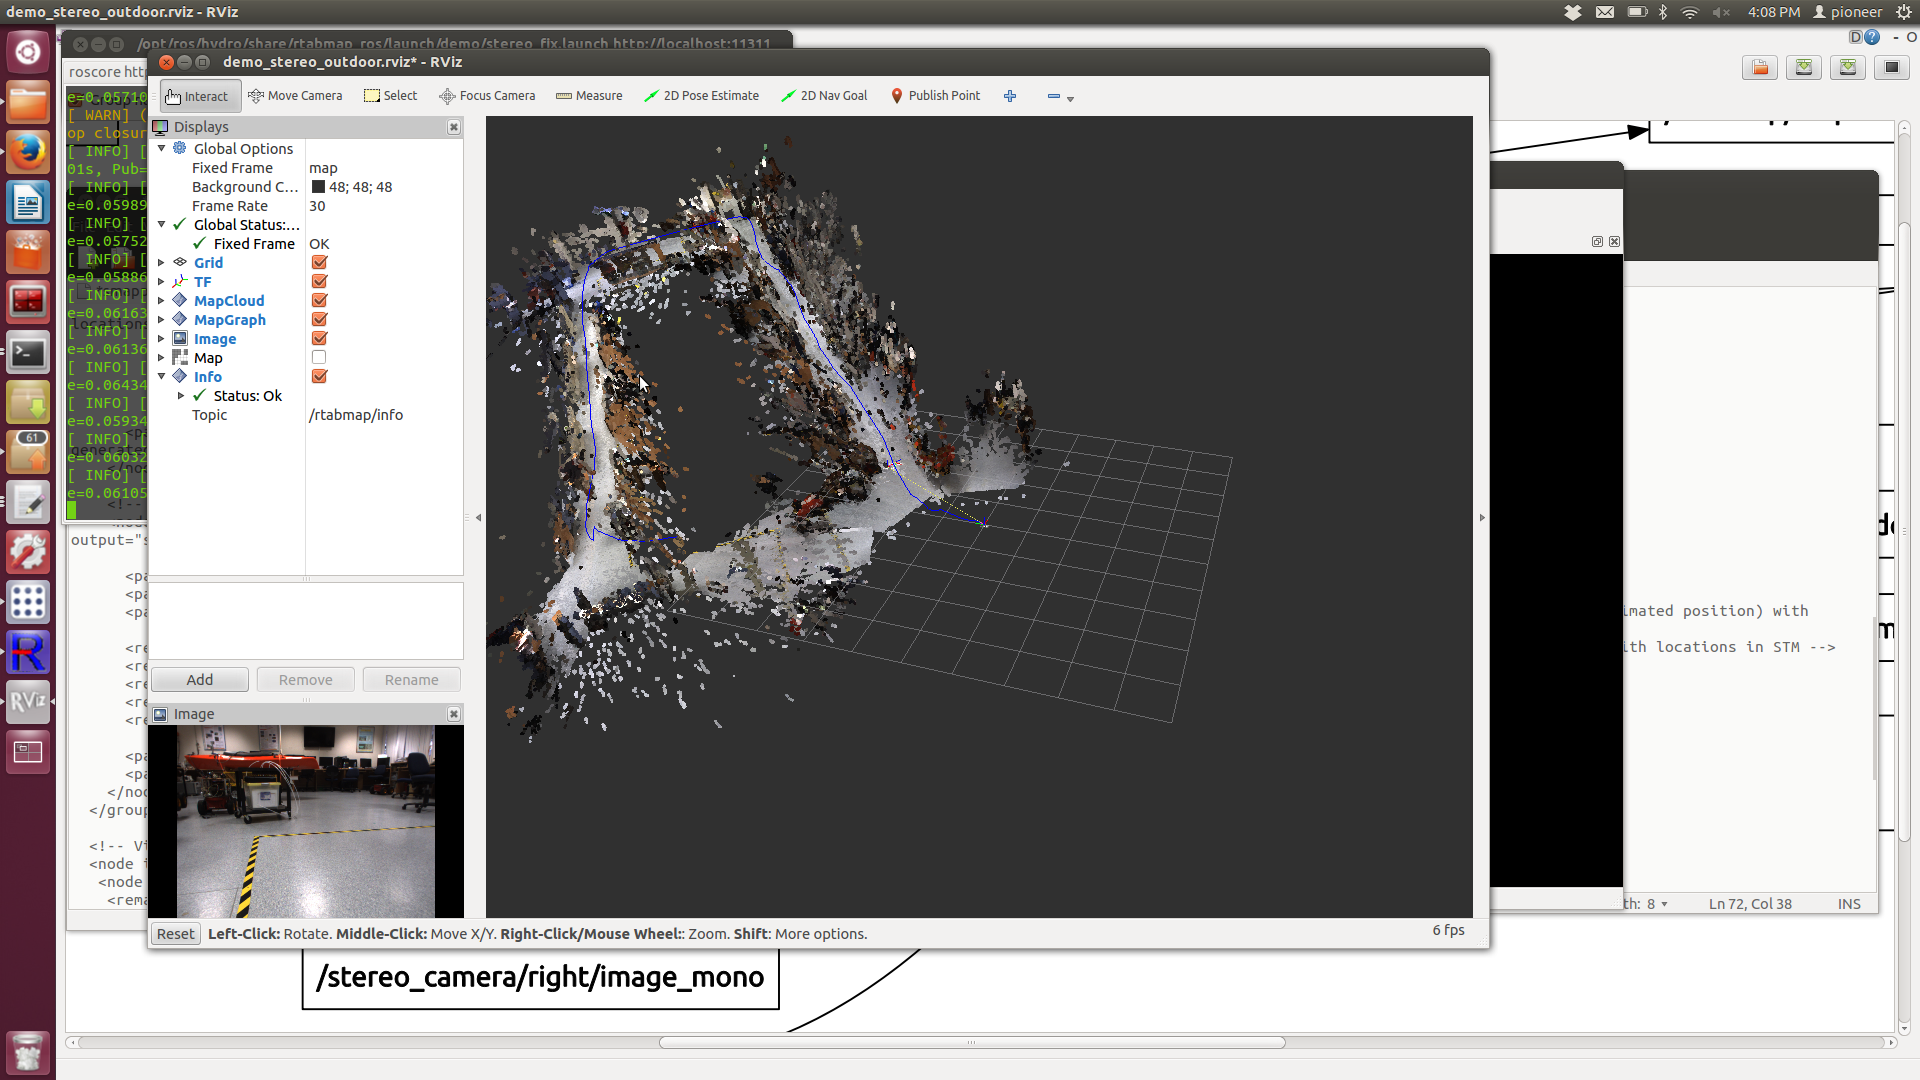Activate the Move Camera tool
1920x1080 pixels.
(295, 96)
